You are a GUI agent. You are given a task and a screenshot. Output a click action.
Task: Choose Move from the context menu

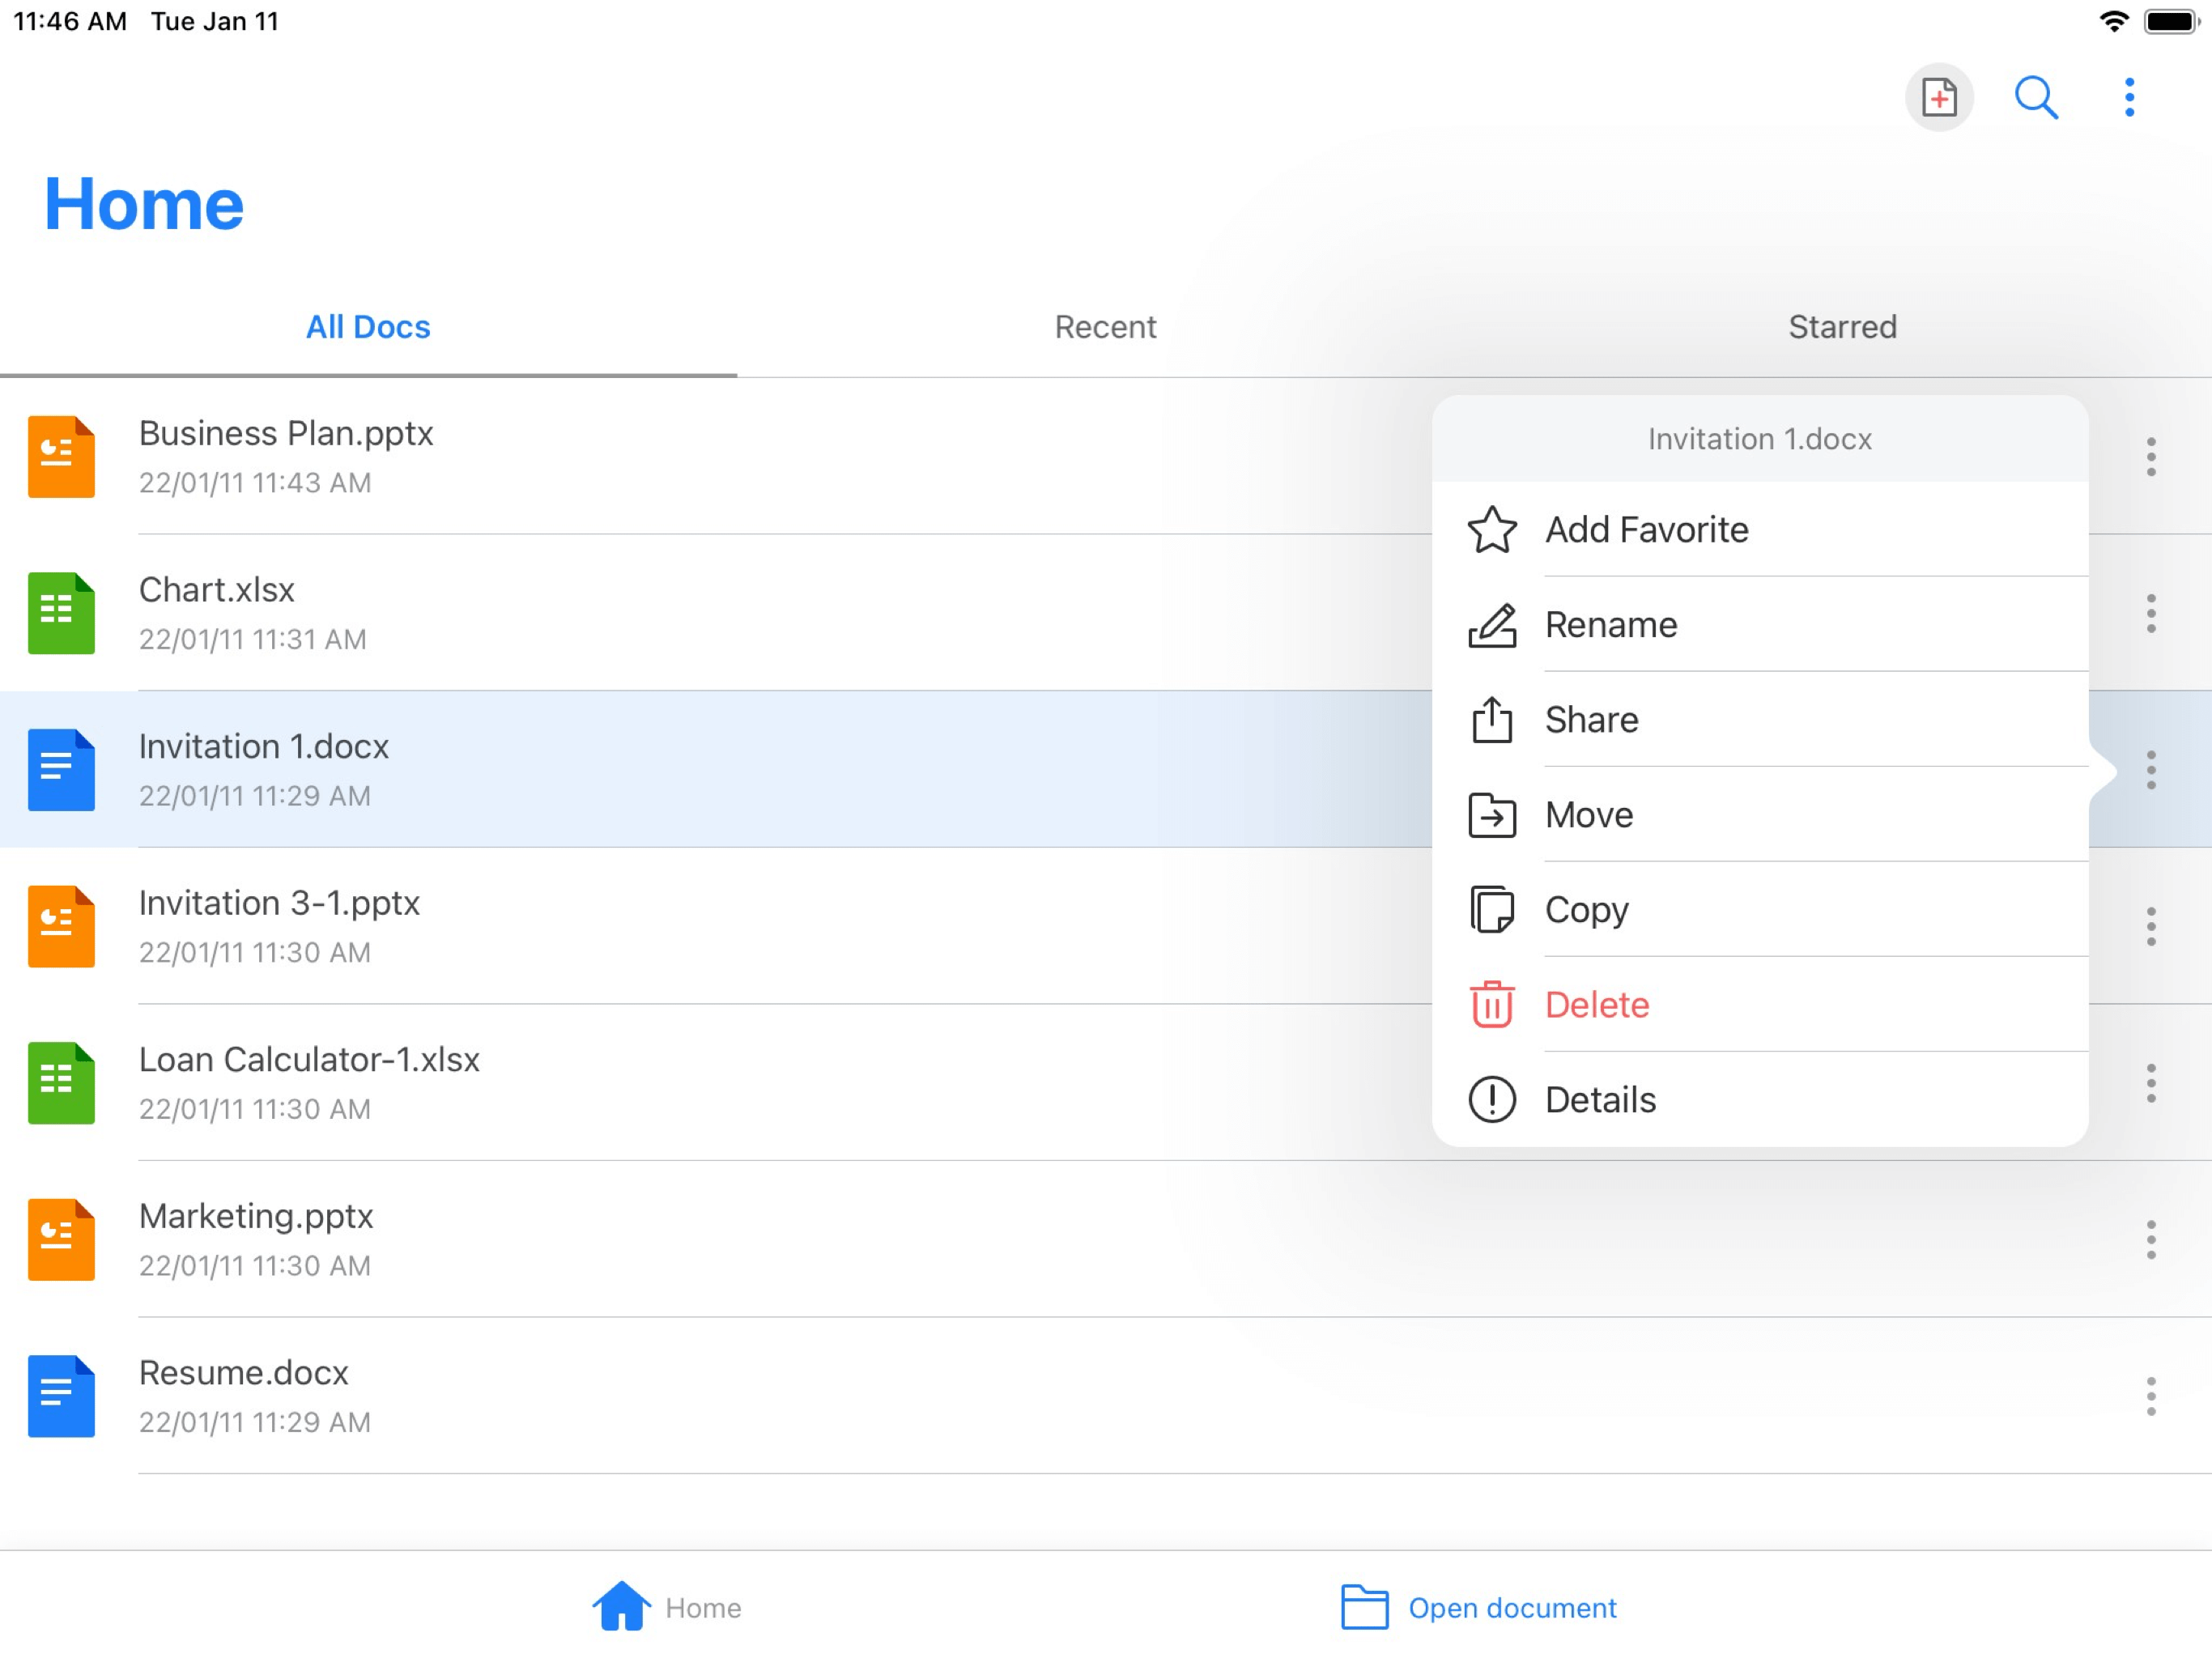tap(1588, 815)
